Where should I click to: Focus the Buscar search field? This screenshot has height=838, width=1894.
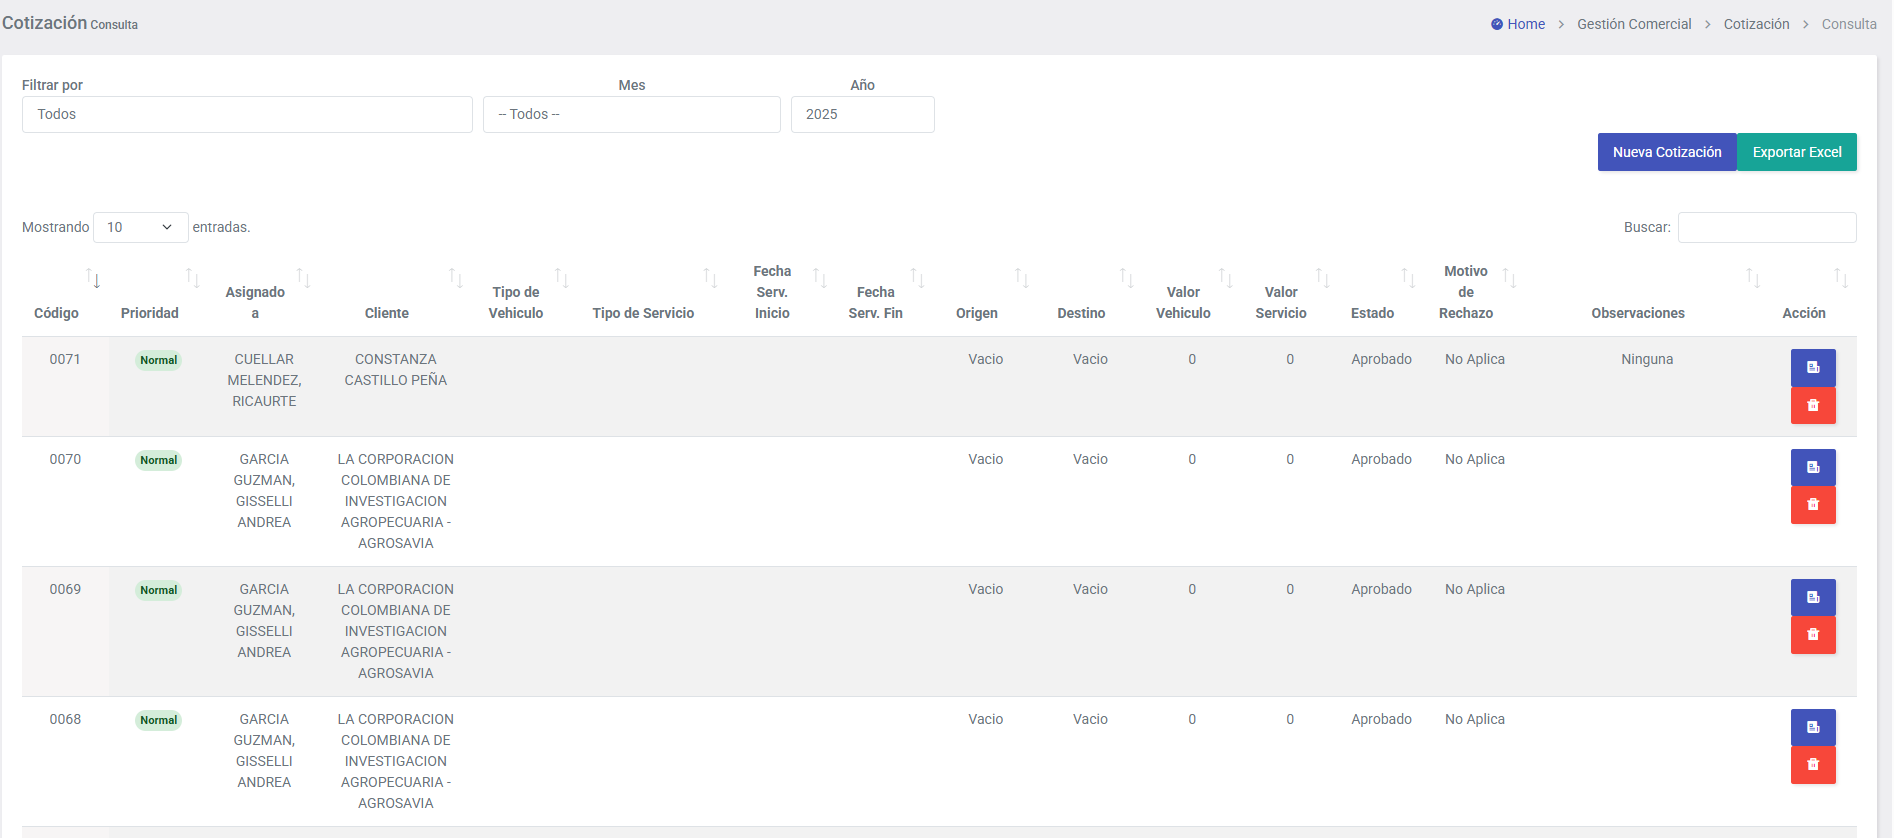pyautogui.click(x=1766, y=228)
